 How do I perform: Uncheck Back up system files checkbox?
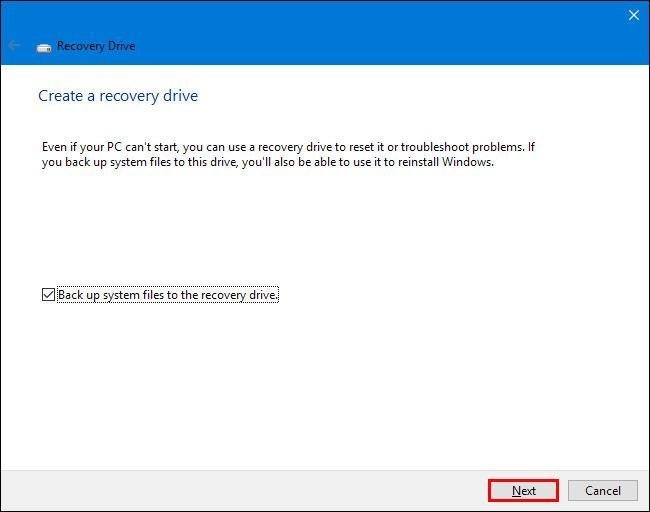pos(48,295)
